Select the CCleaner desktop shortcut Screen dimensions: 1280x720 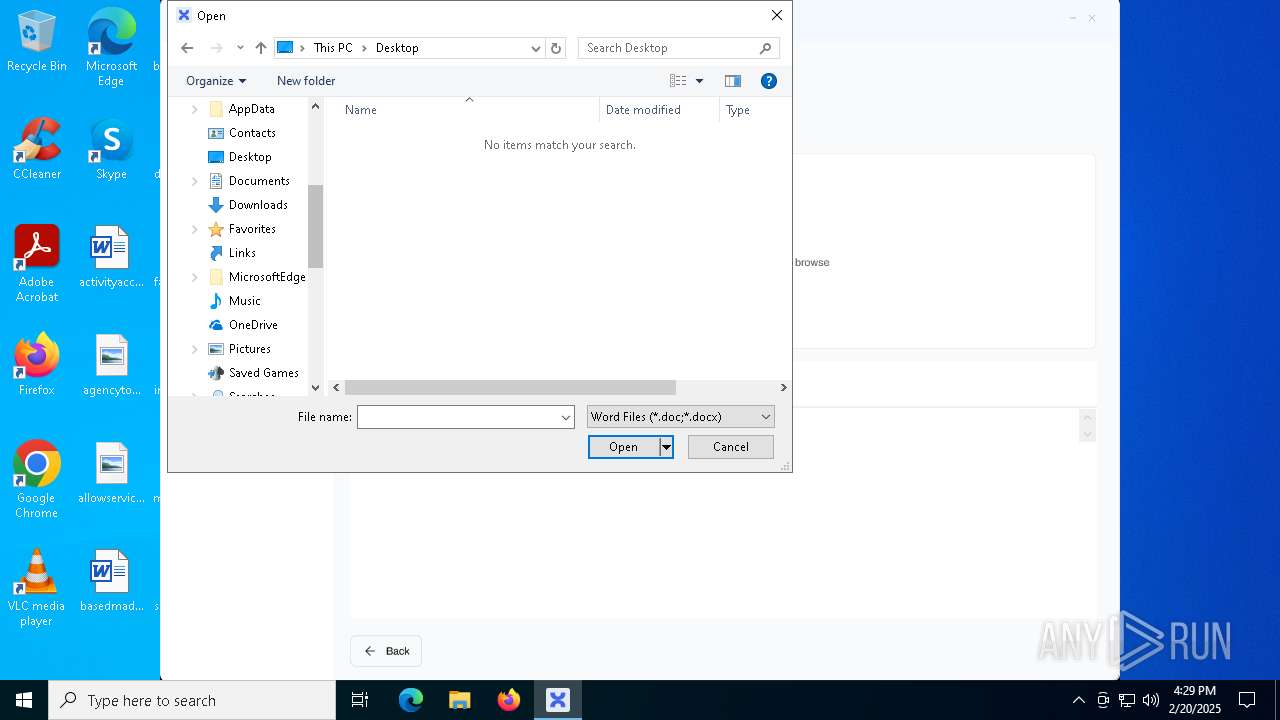(37, 149)
